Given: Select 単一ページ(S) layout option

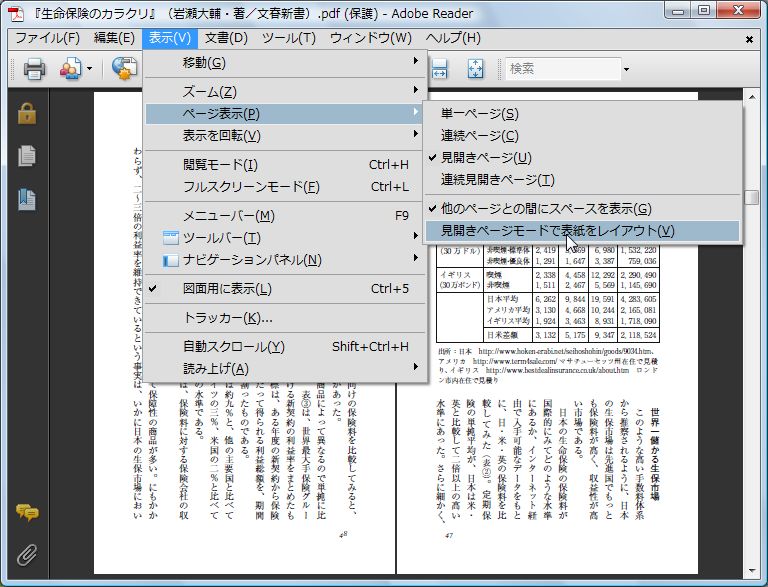Looking at the screenshot, I should (582, 114).
